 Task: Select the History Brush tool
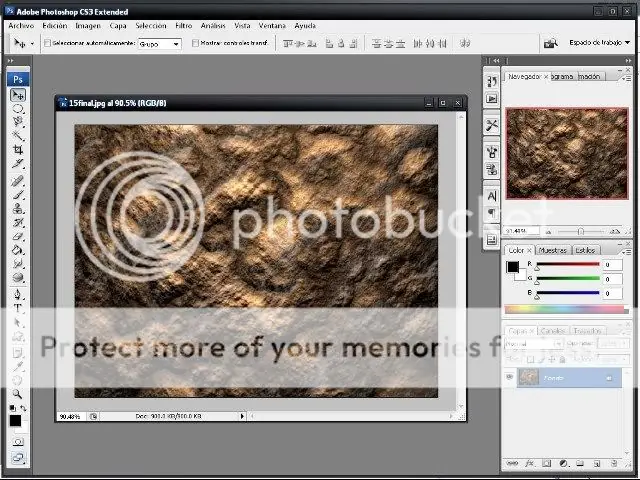coord(18,222)
